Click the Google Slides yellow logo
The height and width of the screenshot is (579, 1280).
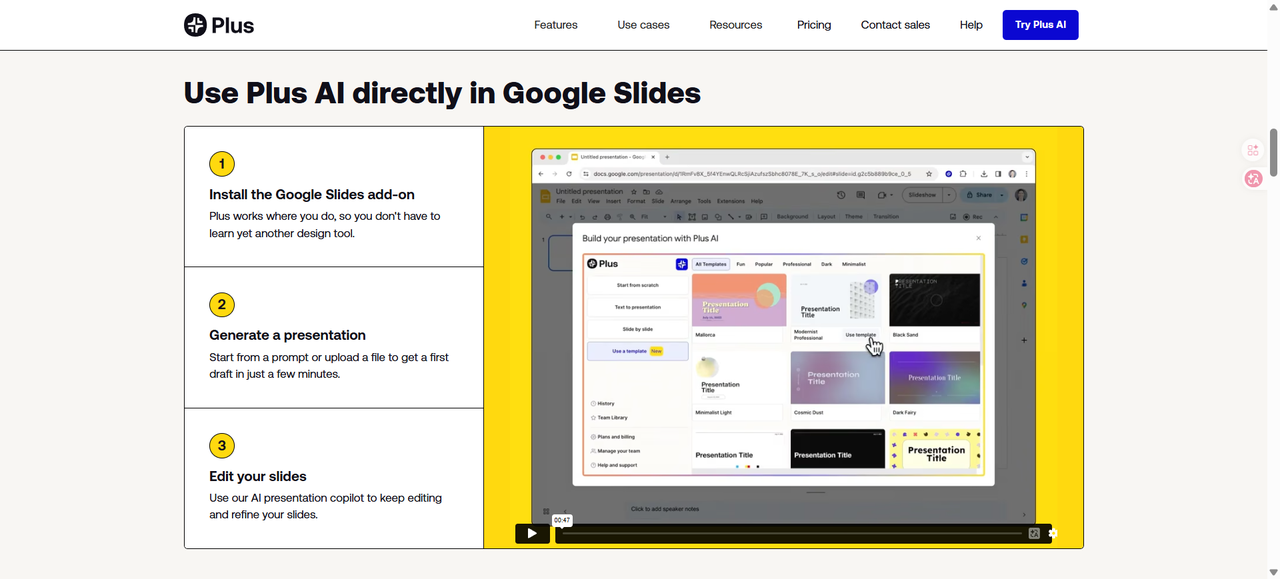[545, 195]
